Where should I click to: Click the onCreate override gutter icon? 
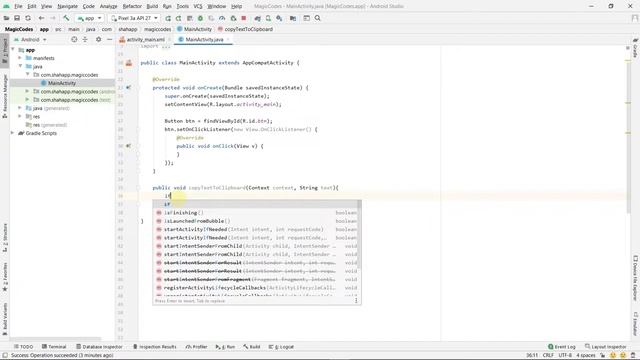coord(128,87)
